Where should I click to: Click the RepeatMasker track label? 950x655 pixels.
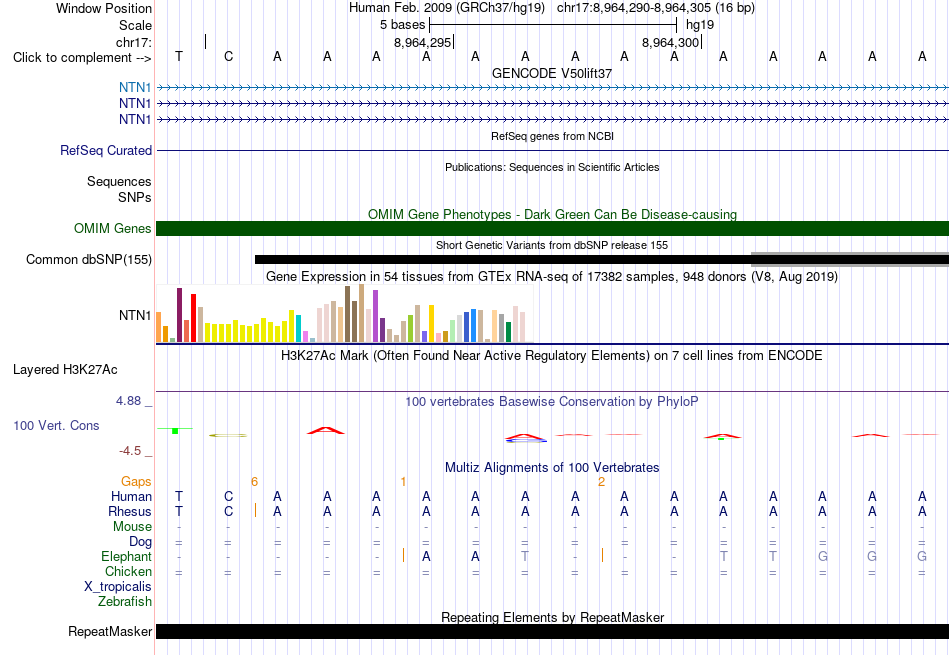110,631
